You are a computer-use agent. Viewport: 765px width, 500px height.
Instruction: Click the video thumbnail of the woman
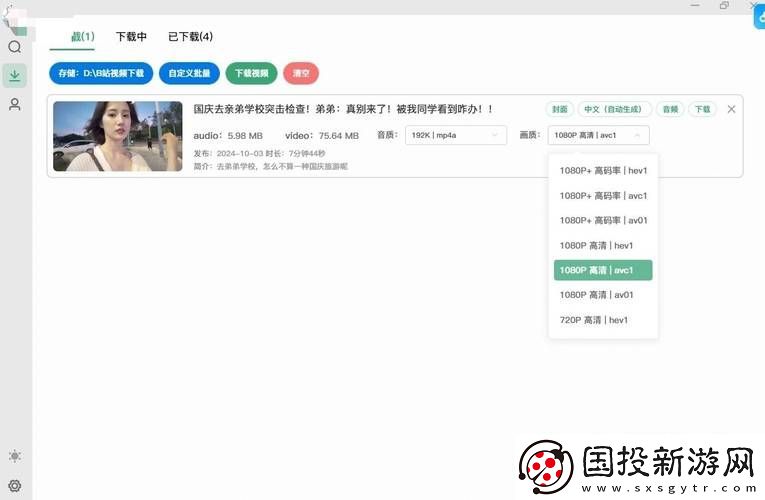pyautogui.click(x=118, y=136)
